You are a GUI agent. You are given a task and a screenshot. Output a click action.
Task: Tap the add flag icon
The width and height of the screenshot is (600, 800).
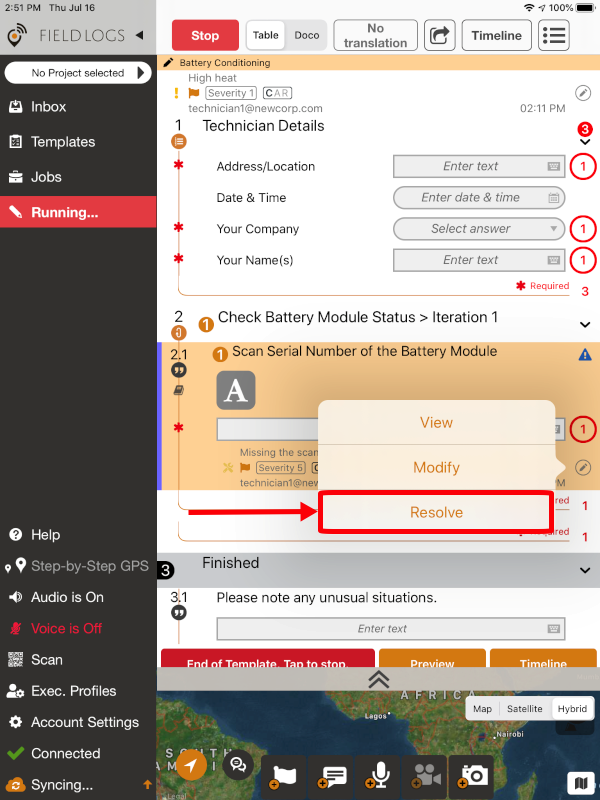[285, 773]
